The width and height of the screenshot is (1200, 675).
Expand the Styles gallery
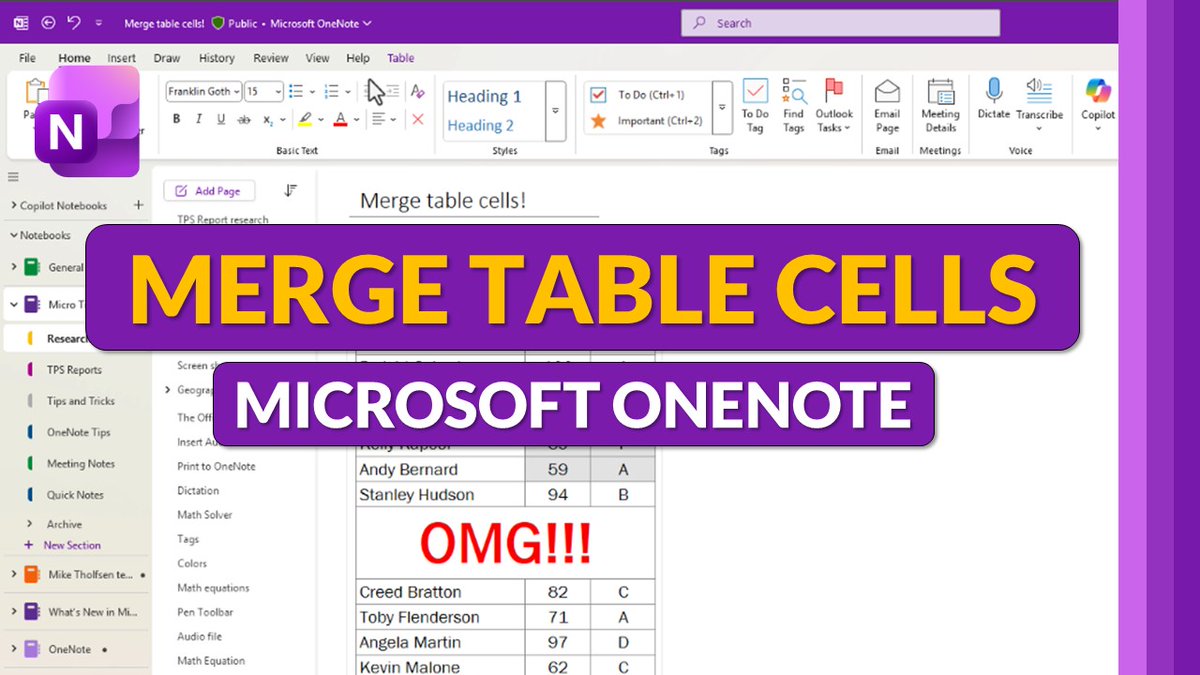tap(555, 110)
